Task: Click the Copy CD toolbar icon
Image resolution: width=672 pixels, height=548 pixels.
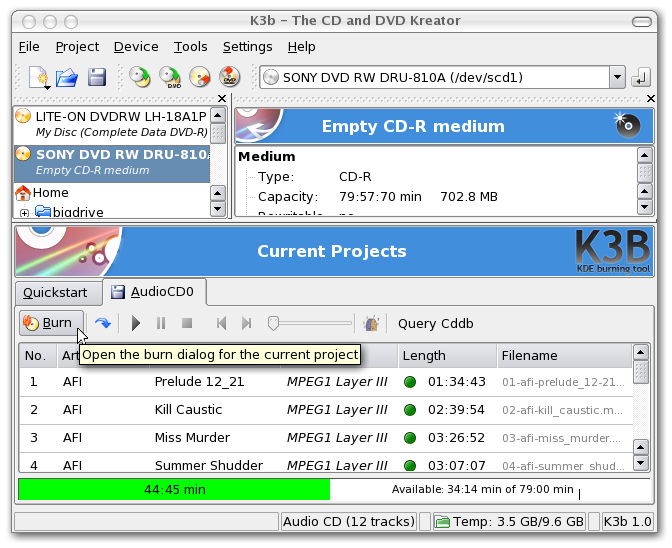Action: click(x=140, y=77)
